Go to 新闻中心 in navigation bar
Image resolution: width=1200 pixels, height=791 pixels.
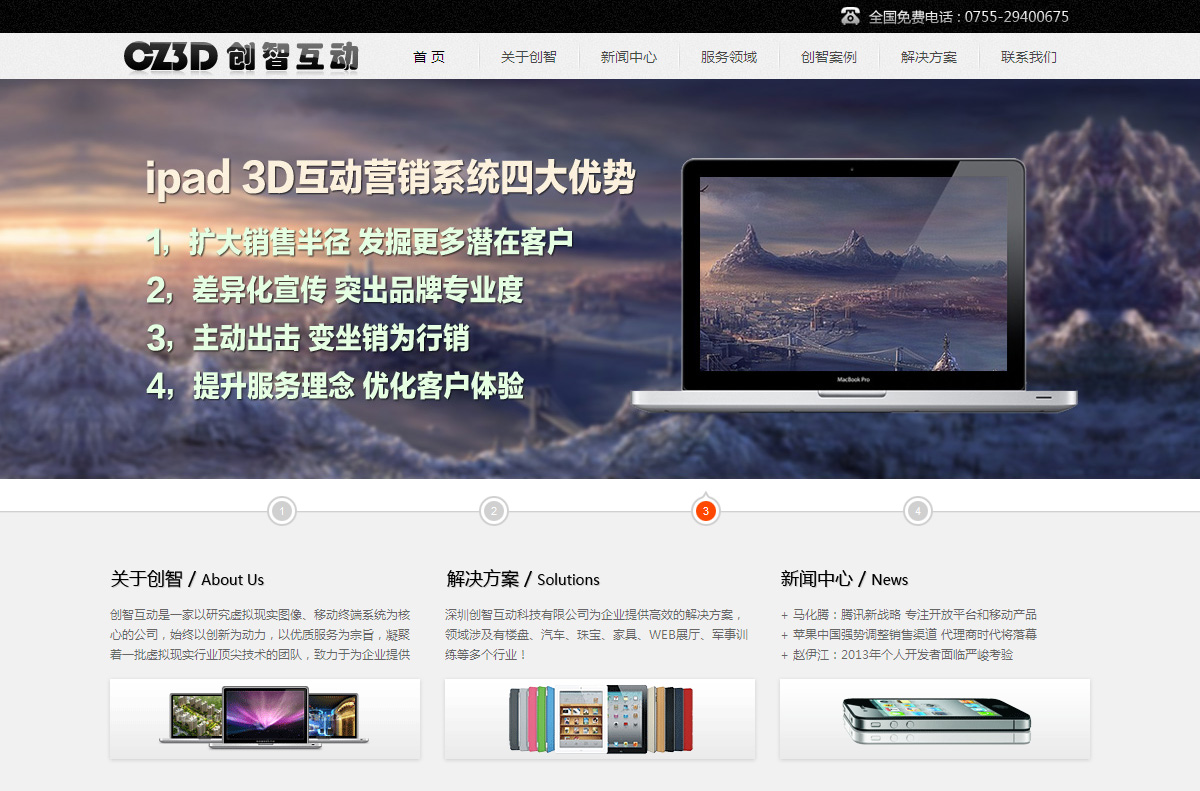629,58
